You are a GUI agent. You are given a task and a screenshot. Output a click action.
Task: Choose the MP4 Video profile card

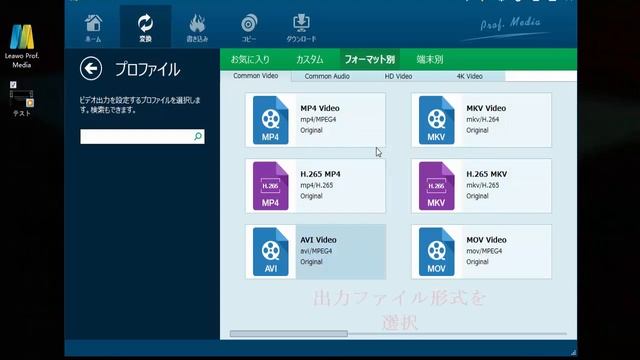coord(316,120)
